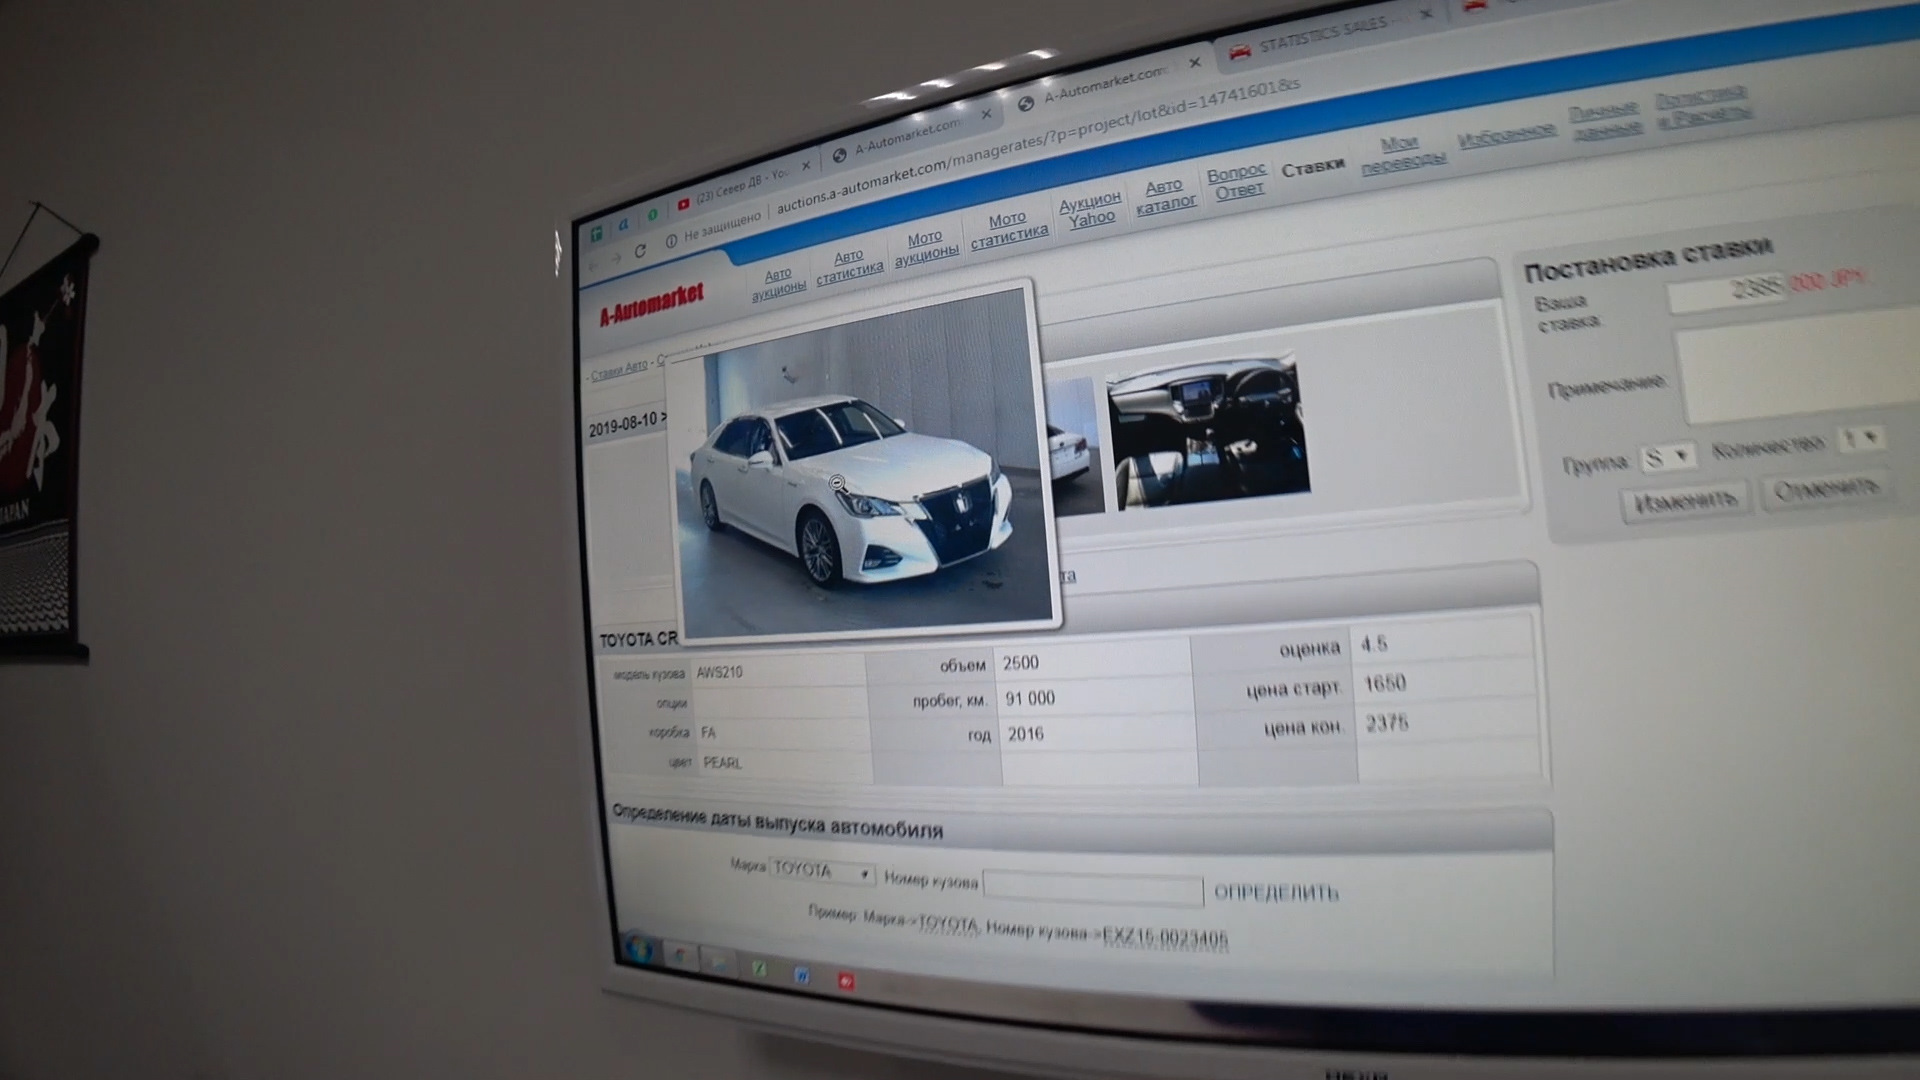Image resolution: width=1920 pixels, height=1080 pixels.
Task: Open the partially hidden rear car thumbnail
Action: pyautogui.click(x=1075, y=445)
